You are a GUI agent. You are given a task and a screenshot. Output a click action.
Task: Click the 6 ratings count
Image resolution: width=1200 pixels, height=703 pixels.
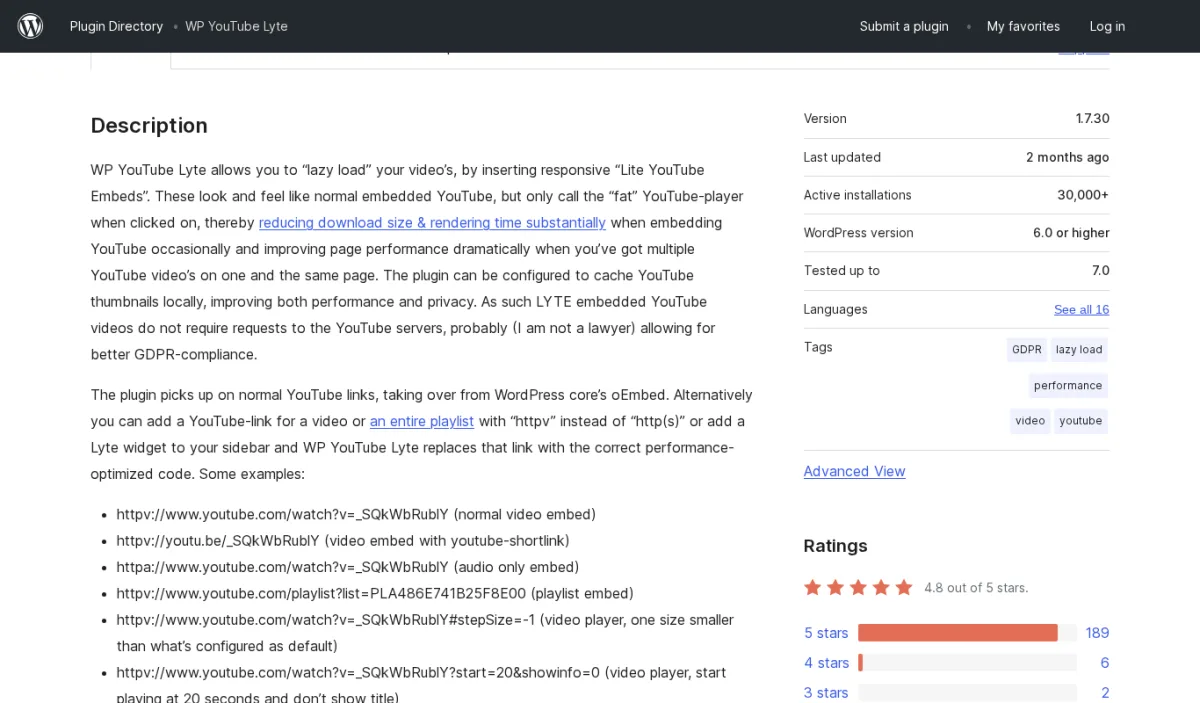point(1105,663)
